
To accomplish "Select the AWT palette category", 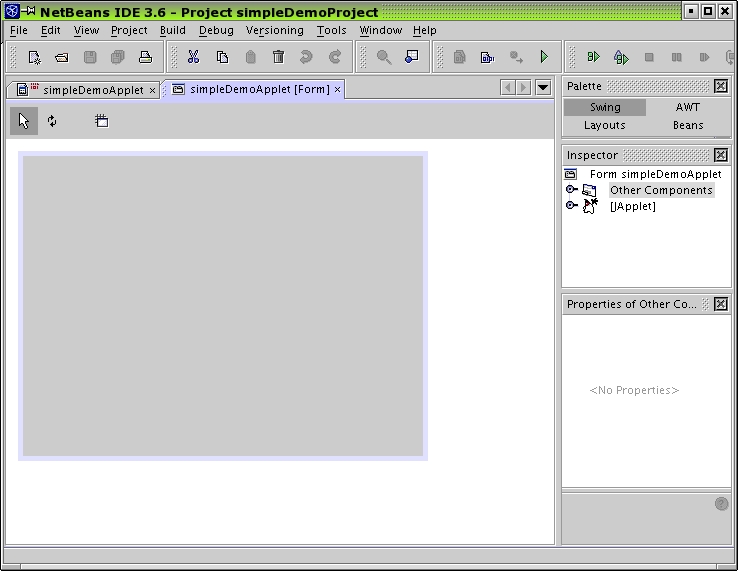I will [x=688, y=107].
